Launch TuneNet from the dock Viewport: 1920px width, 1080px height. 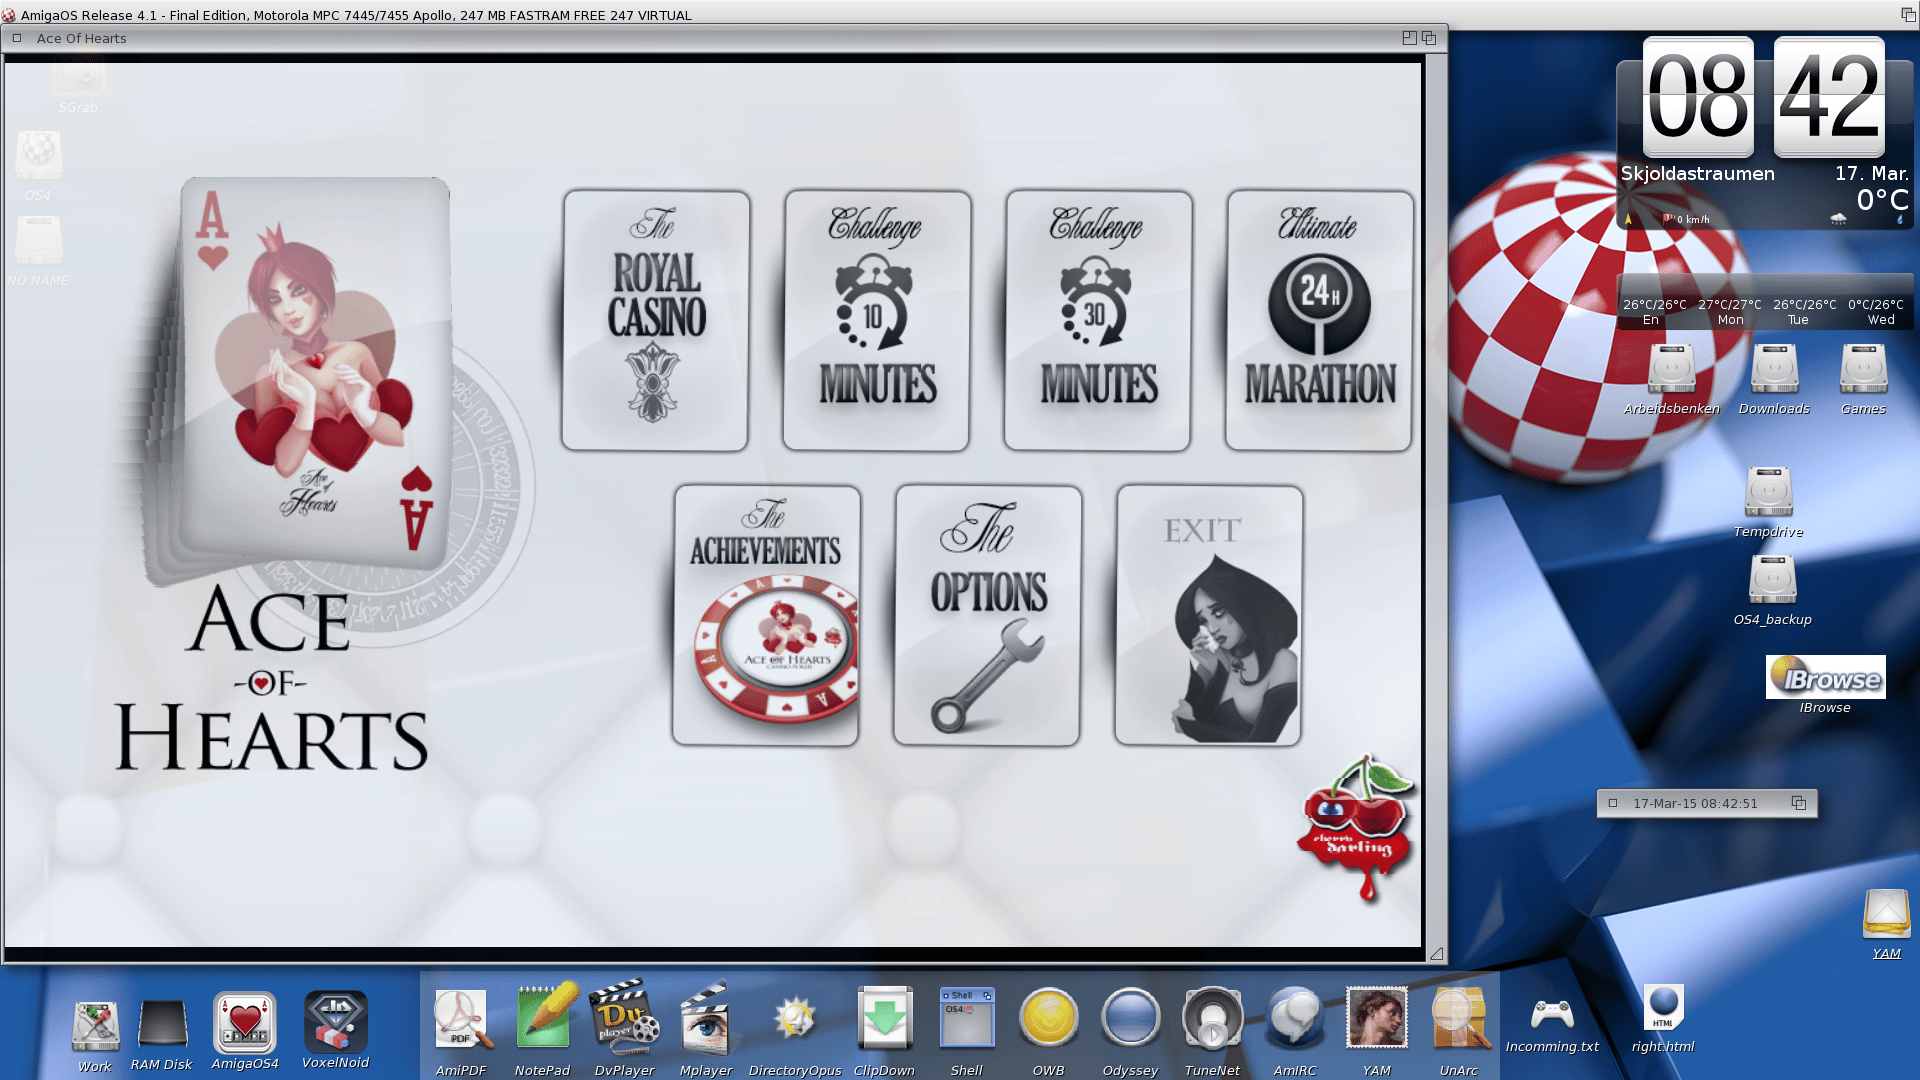(1212, 1020)
